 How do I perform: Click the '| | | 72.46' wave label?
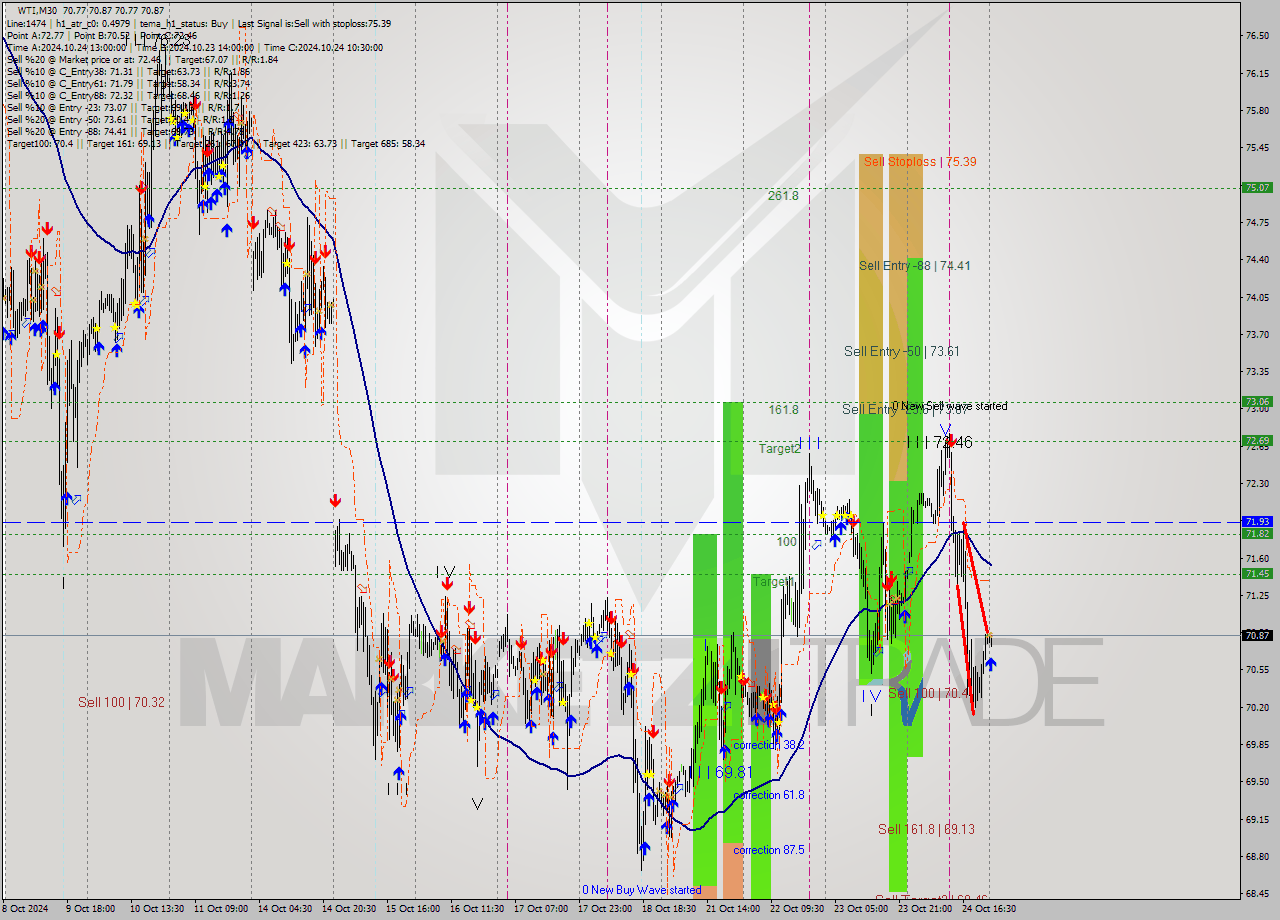coord(939,441)
